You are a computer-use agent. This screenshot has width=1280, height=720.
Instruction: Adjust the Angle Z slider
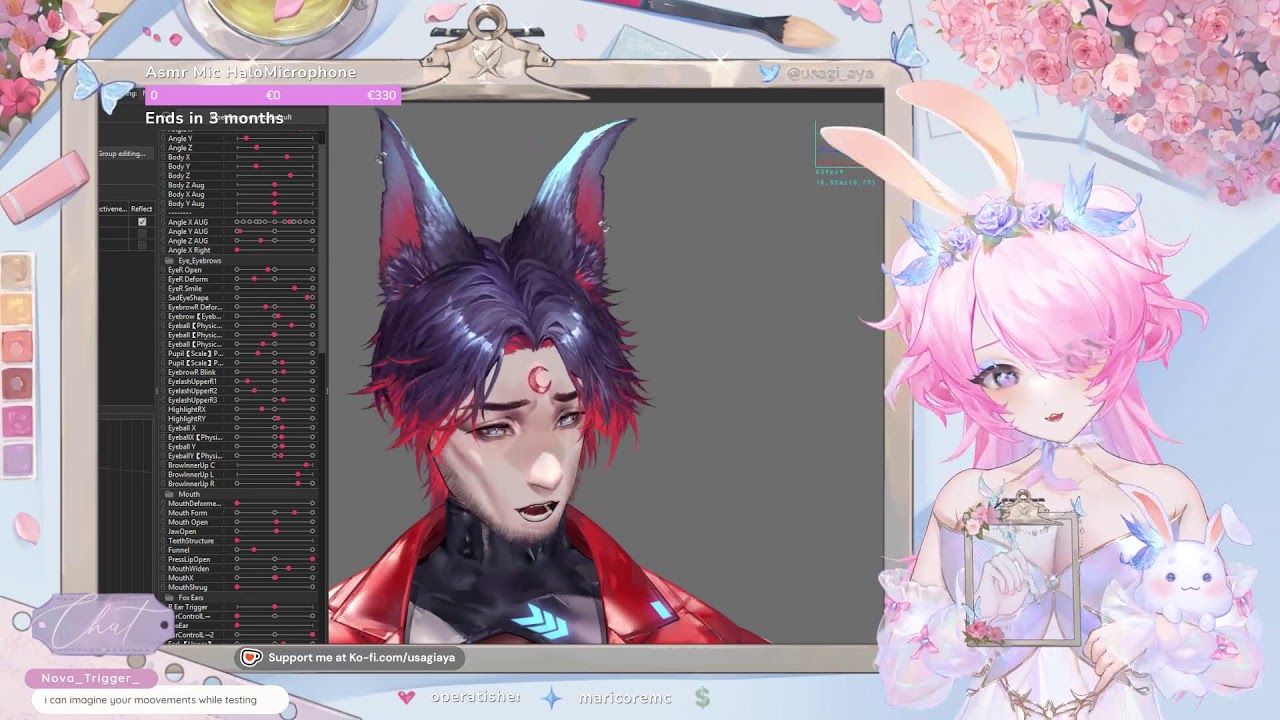coord(275,148)
